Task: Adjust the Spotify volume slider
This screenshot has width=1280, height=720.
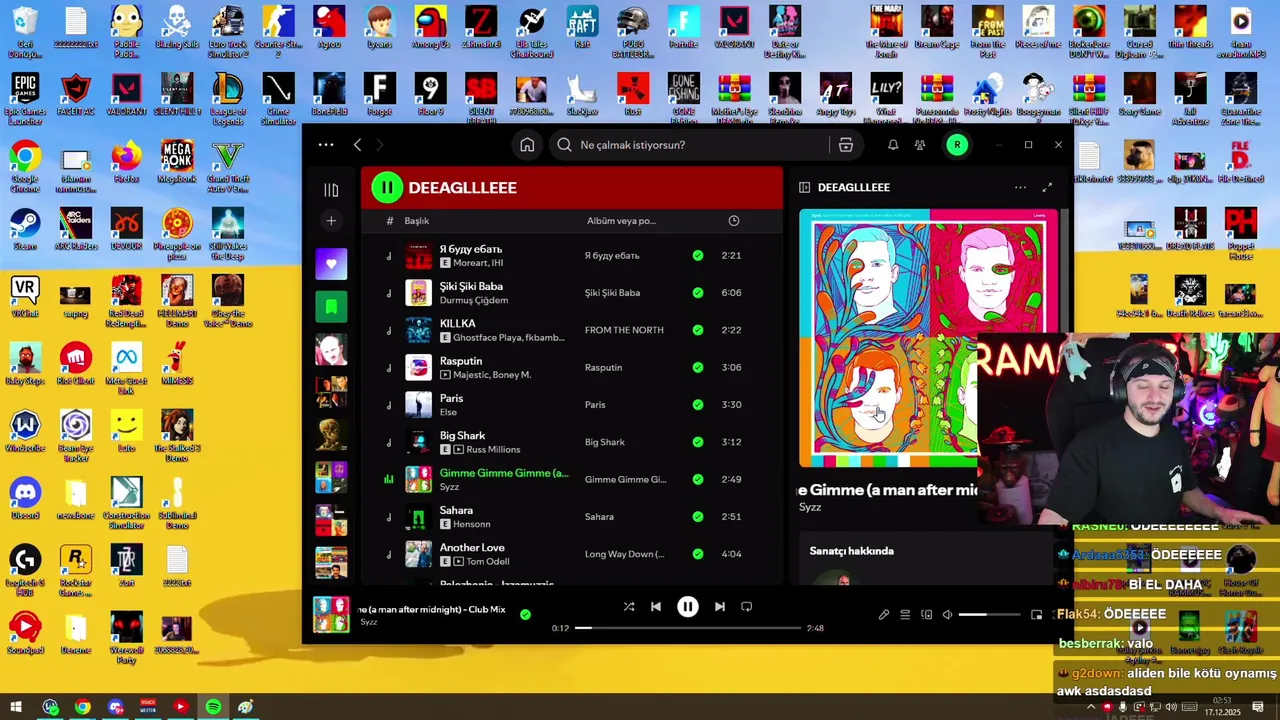Action: pyautogui.click(x=988, y=615)
